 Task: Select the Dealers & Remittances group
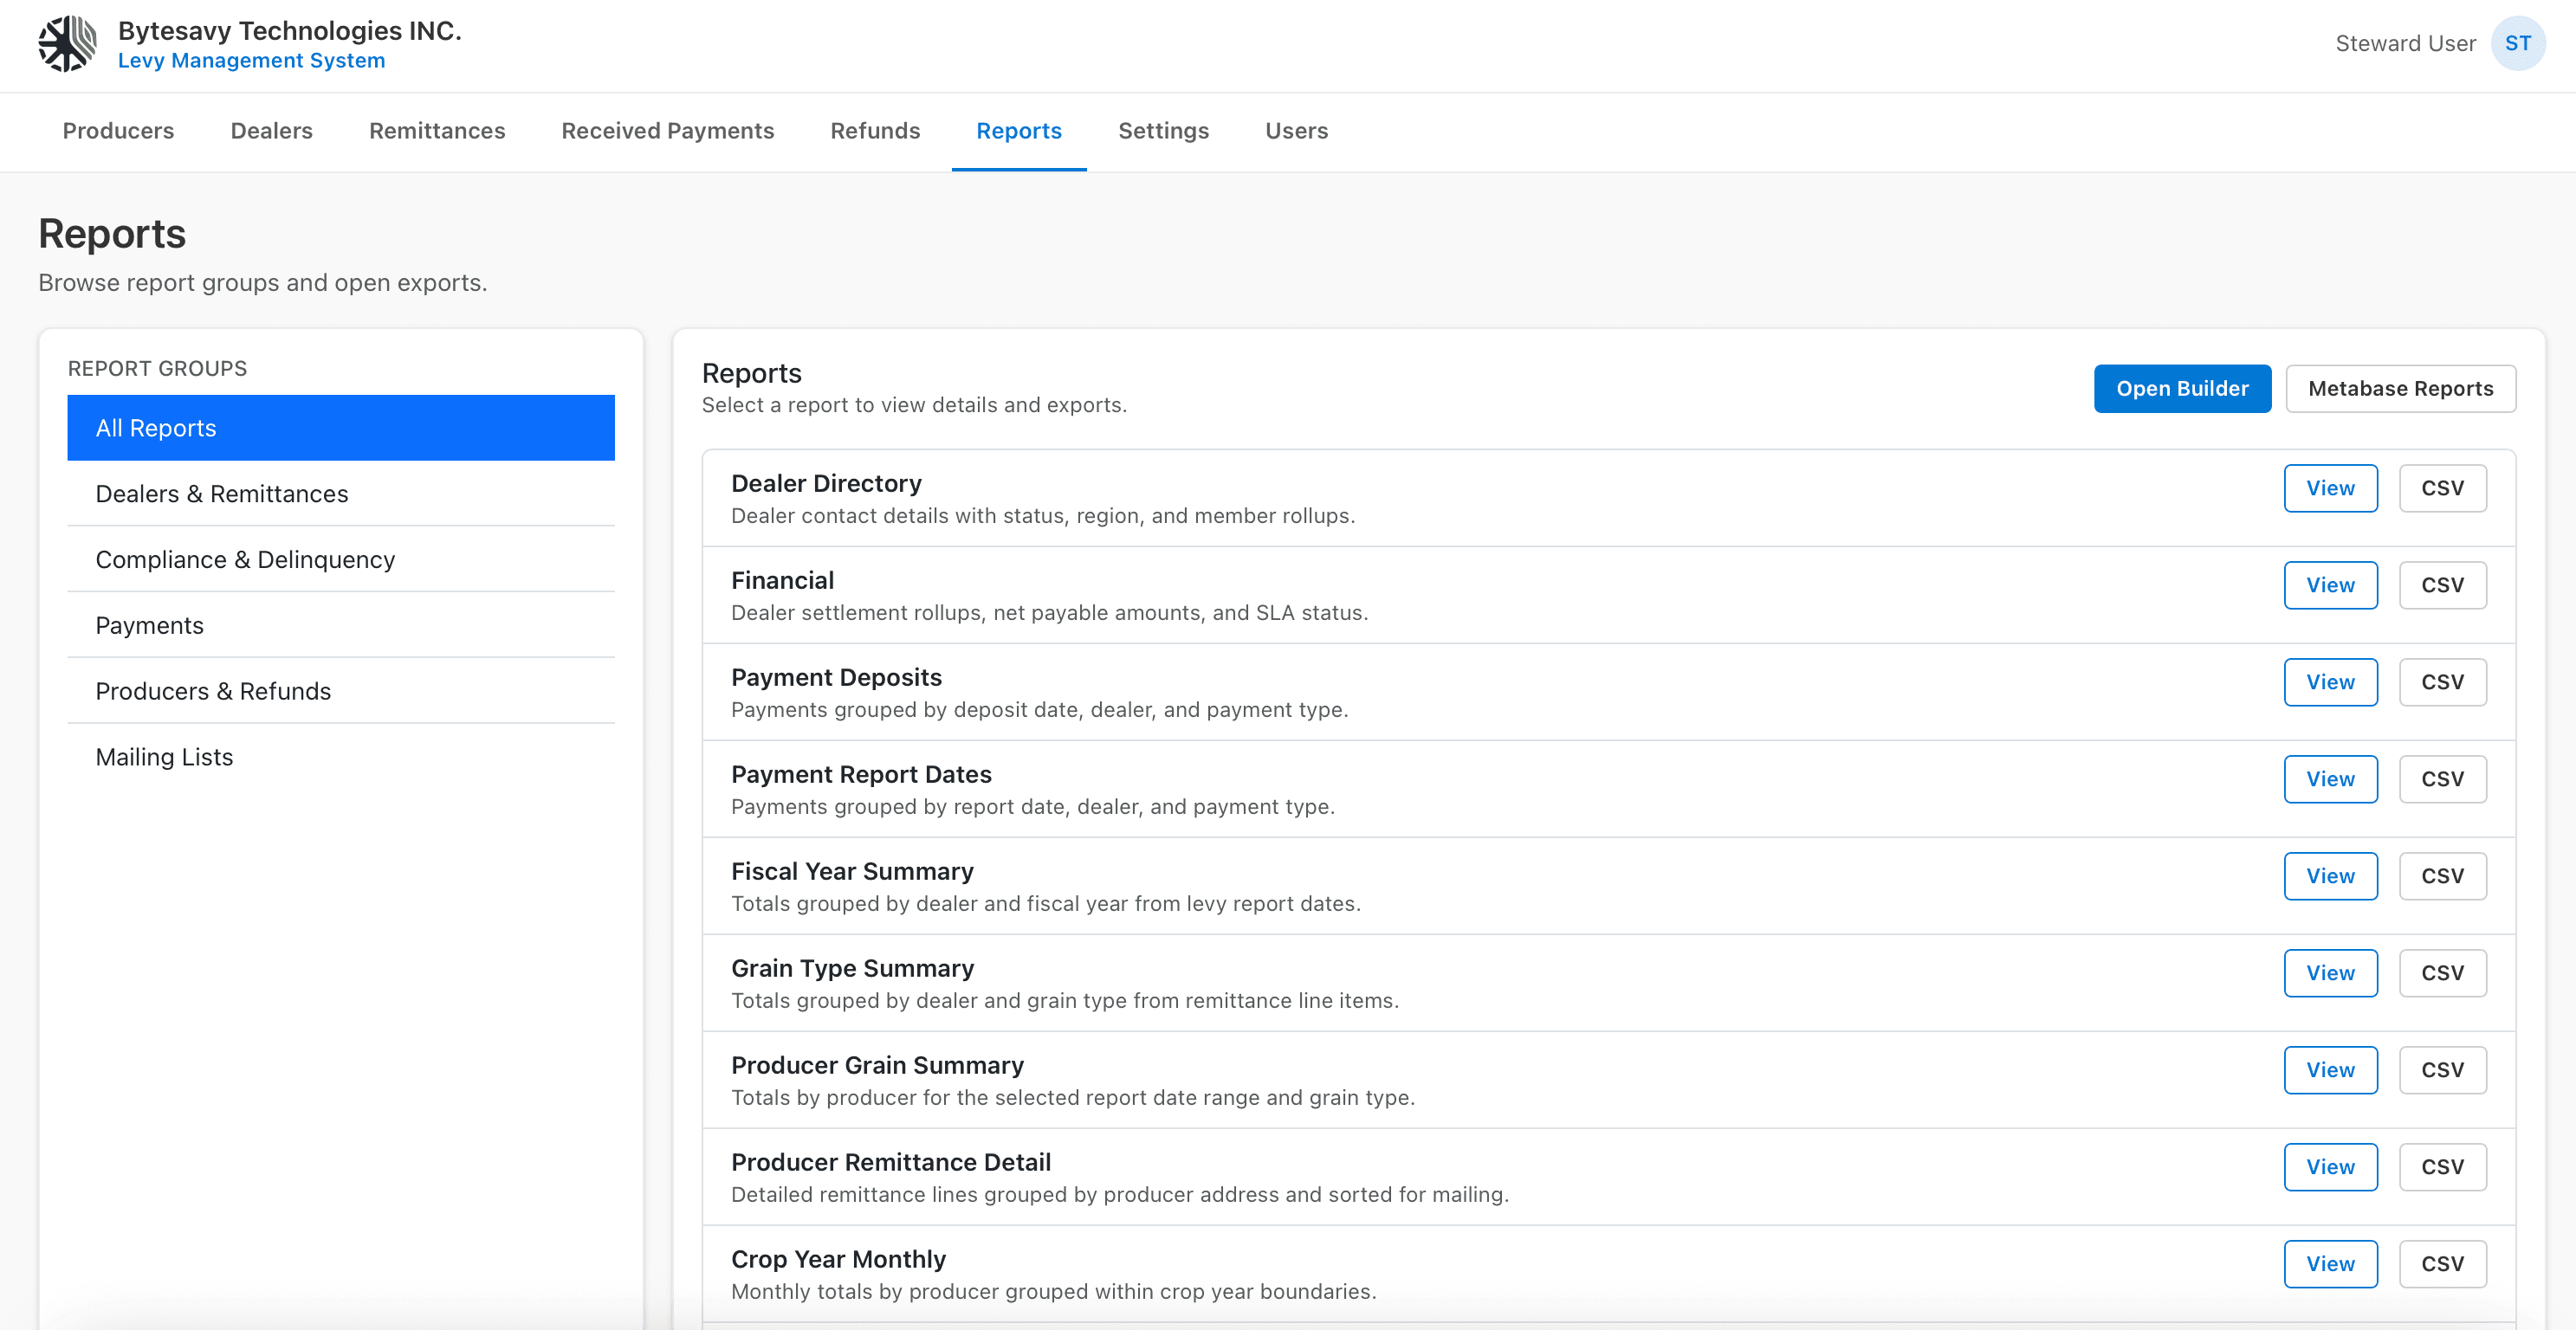(x=341, y=494)
